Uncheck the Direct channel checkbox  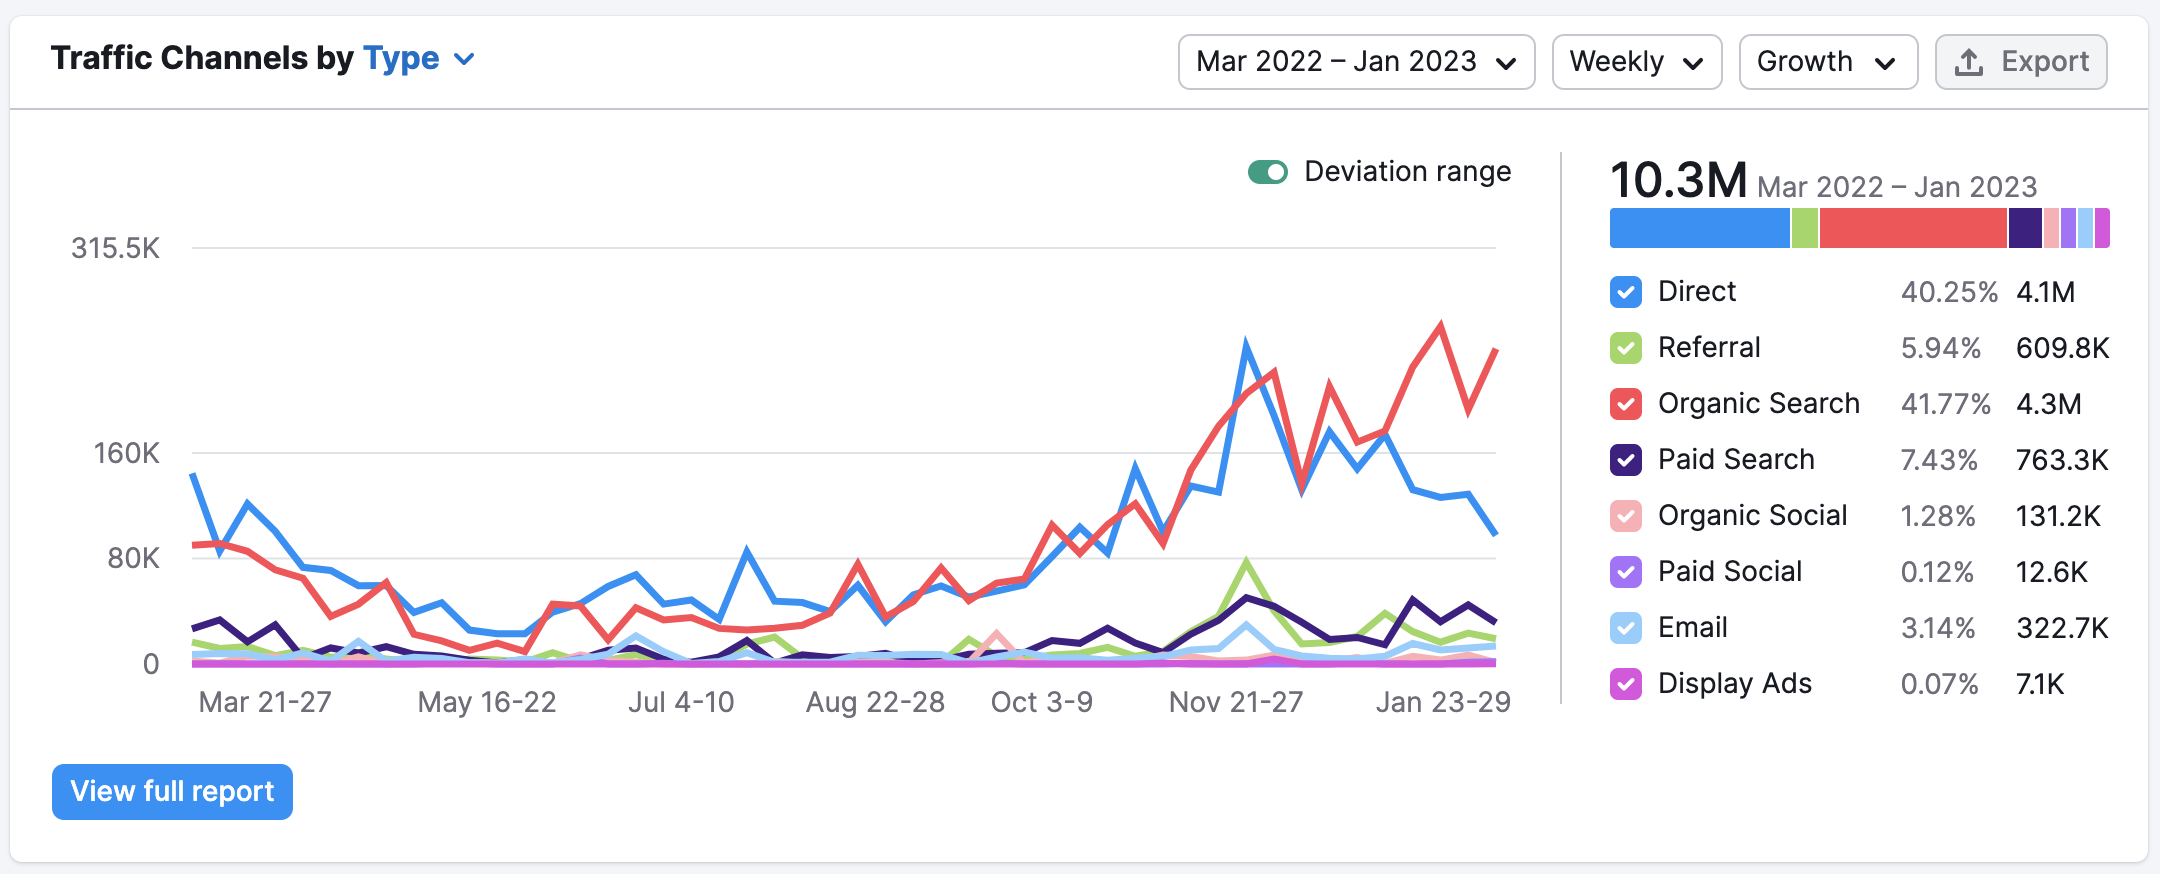pyautogui.click(x=1626, y=292)
